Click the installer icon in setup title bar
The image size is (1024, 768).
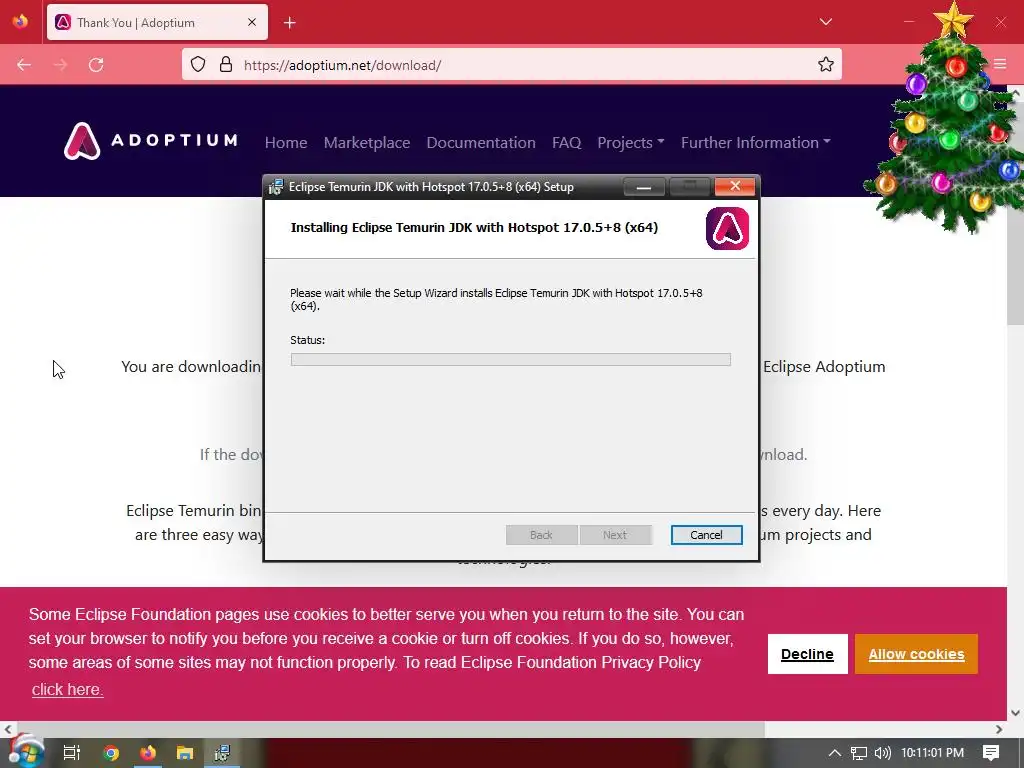pos(276,187)
